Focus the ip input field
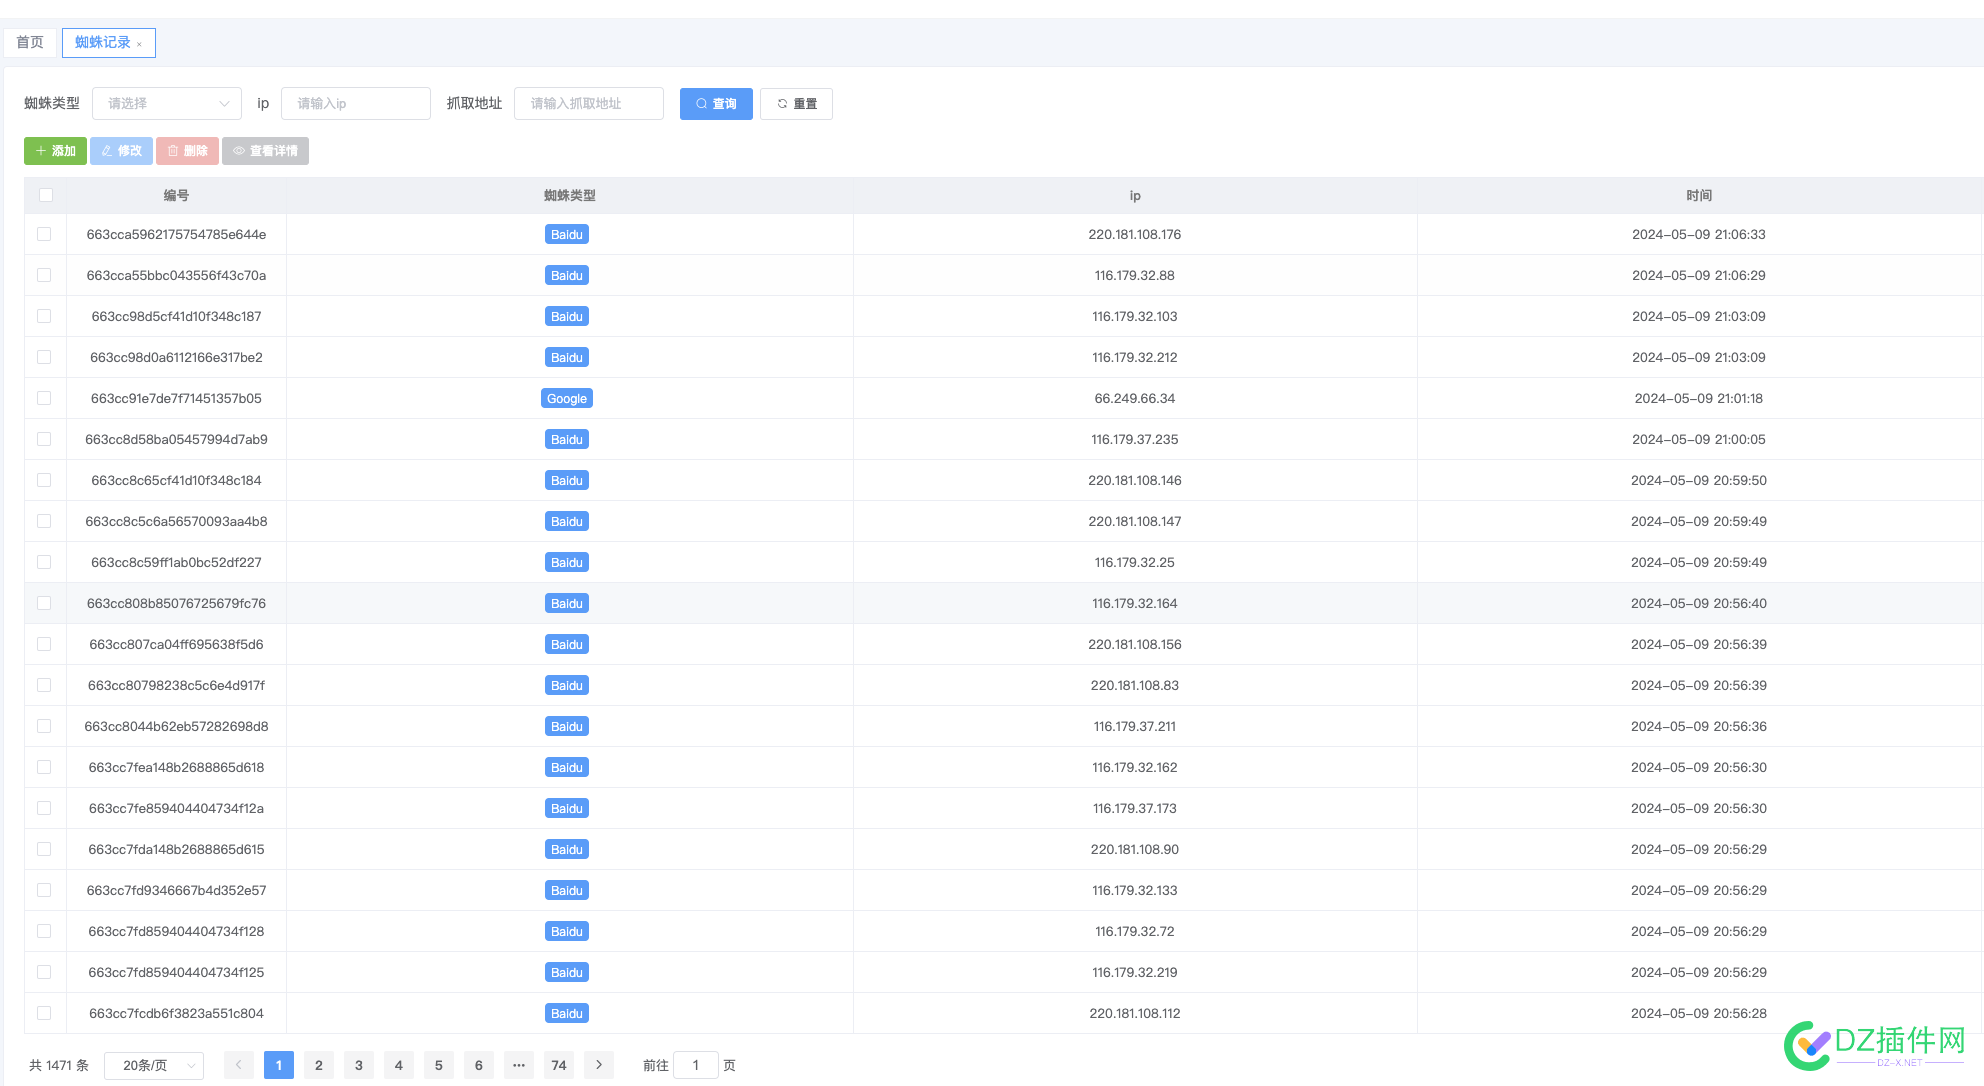The height and width of the screenshot is (1086, 1984). pos(356,103)
